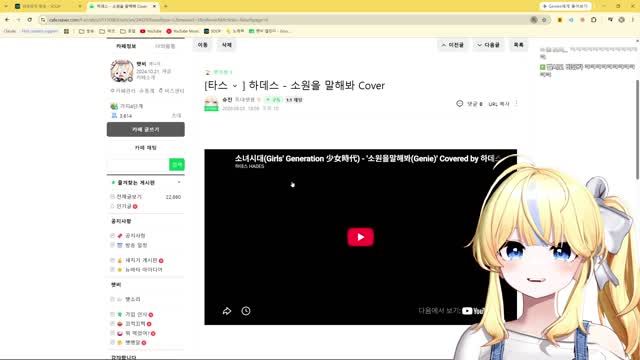
Task: Click the board icon beside 가입 인사
Action: (x=120, y=315)
